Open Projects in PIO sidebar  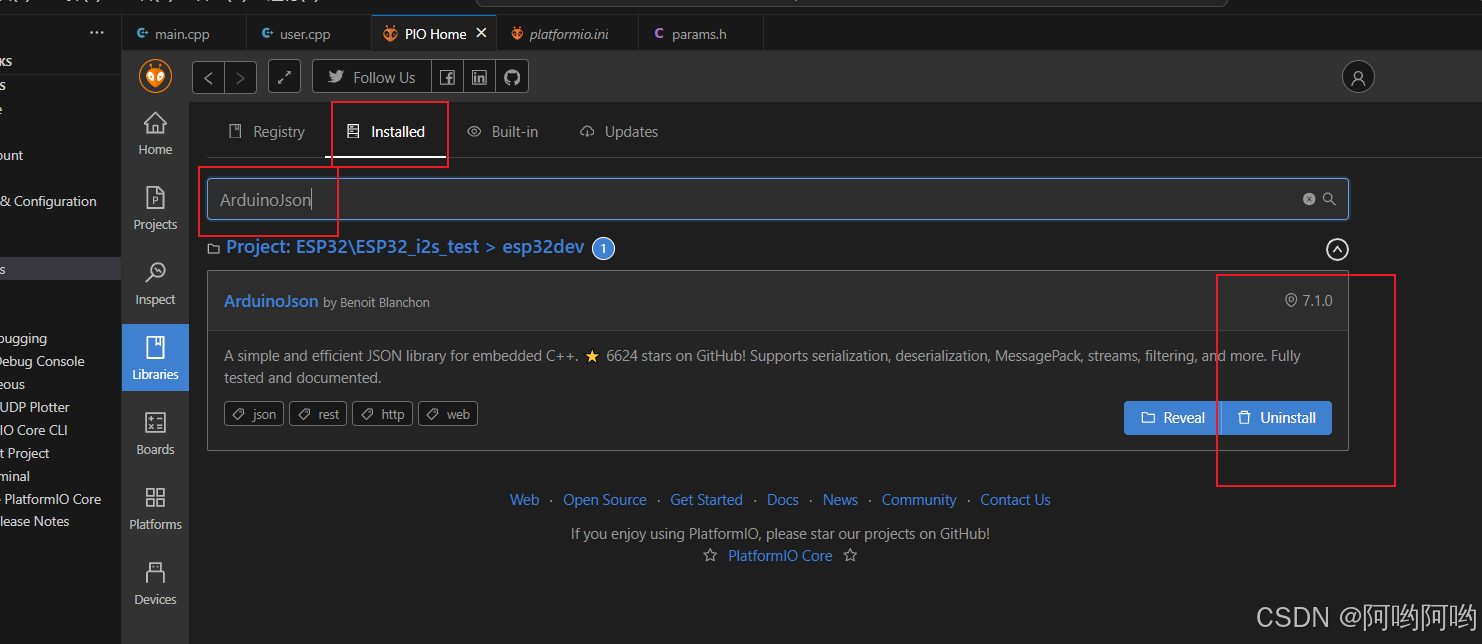[x=155, y=209]
